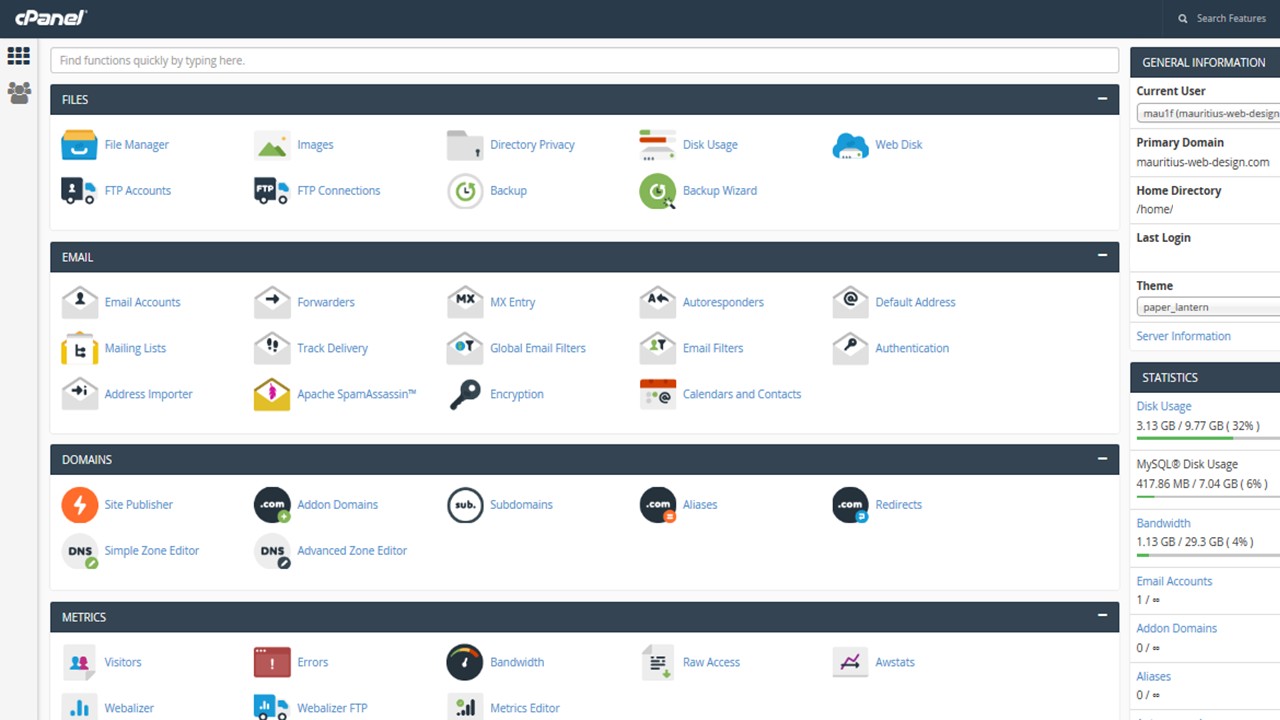
Task: Click the Global Email Filters icon
Action: pyautogui.click(x=465, y=348)
